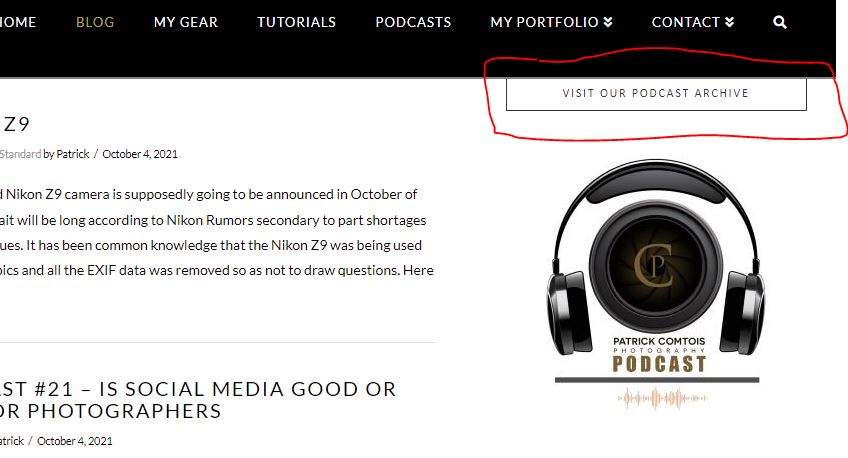Image resolution: width=848 pixels, height=458 pixels.
Task: Click the Home menu item
Action: 18,22
